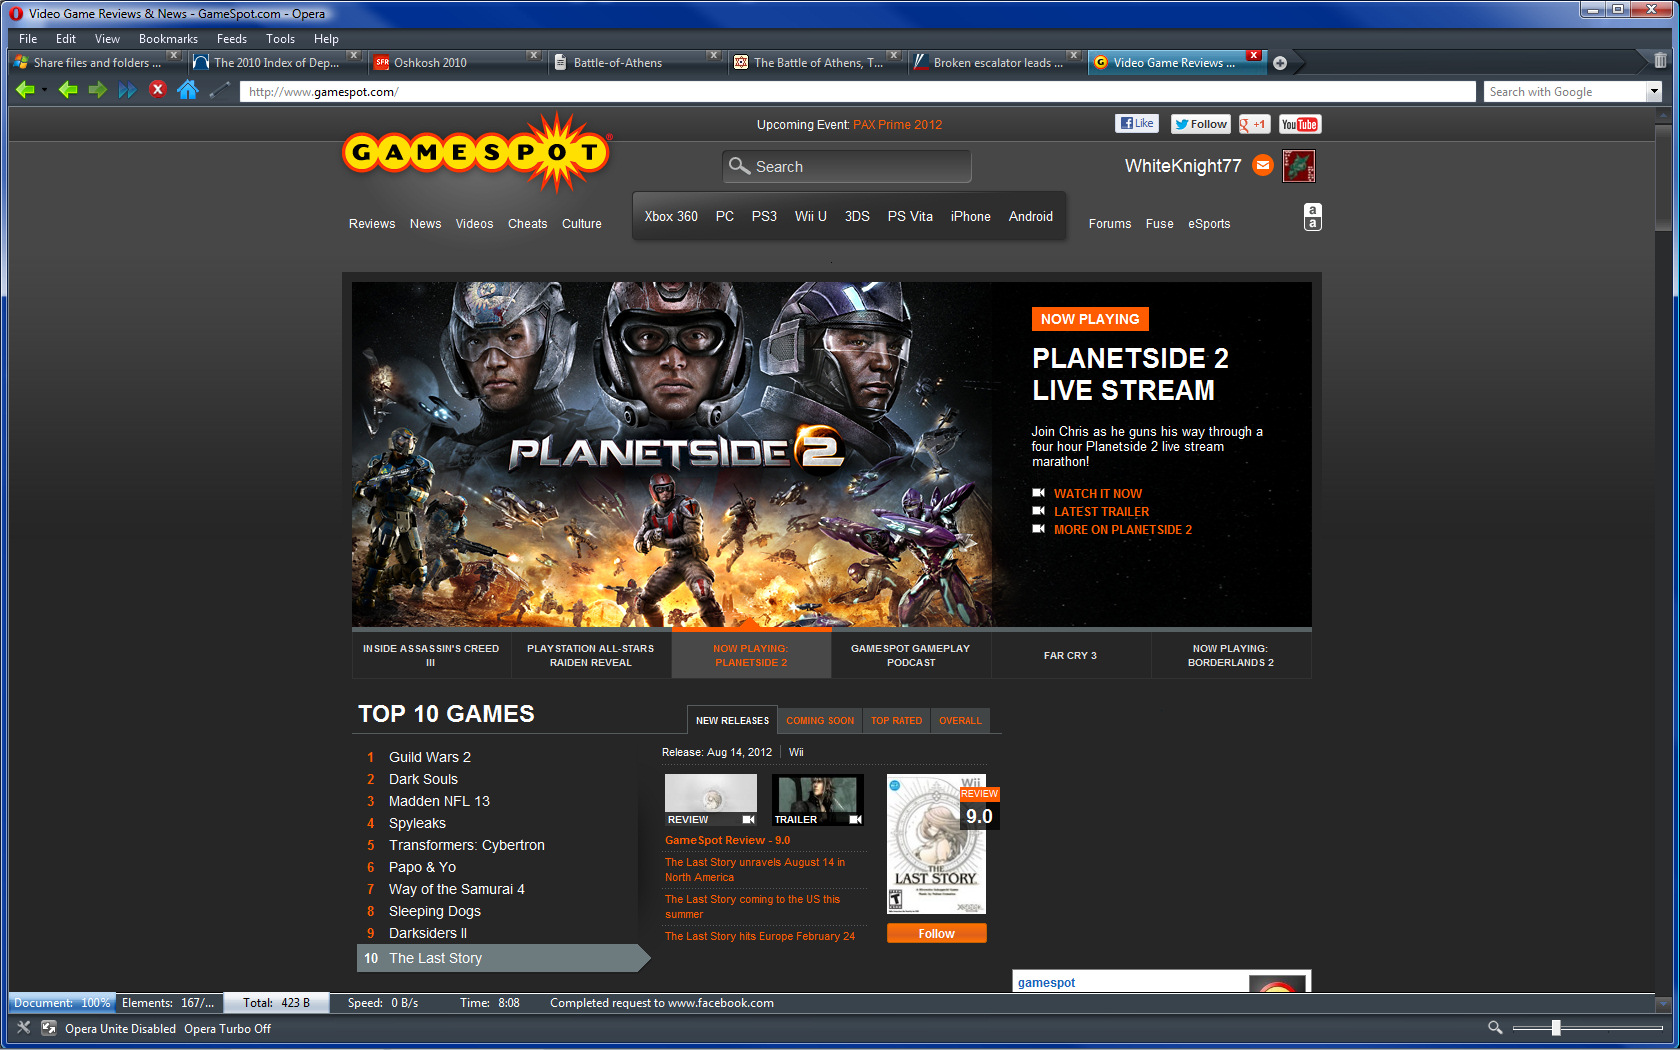Select the NEW RELEASES tab

click(732, 720)
